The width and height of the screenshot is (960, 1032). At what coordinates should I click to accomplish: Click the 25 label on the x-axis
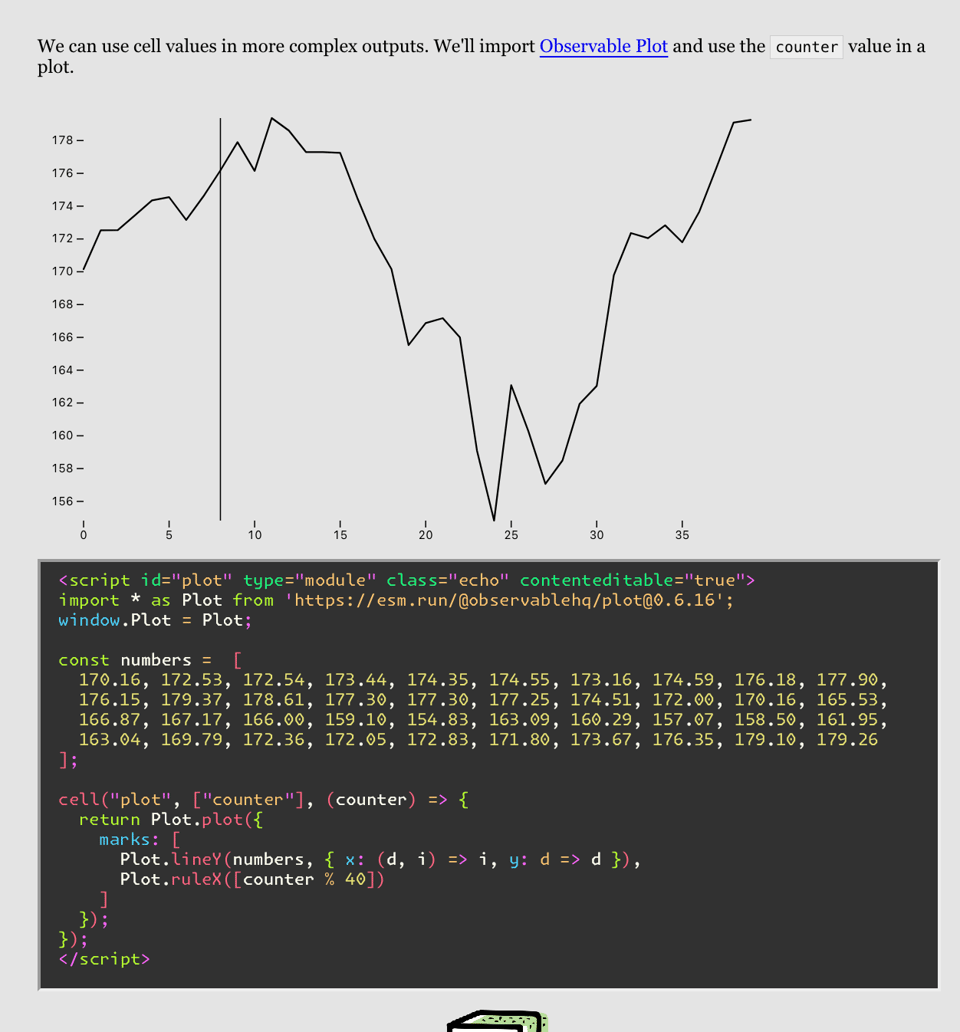tap(511, 535)
